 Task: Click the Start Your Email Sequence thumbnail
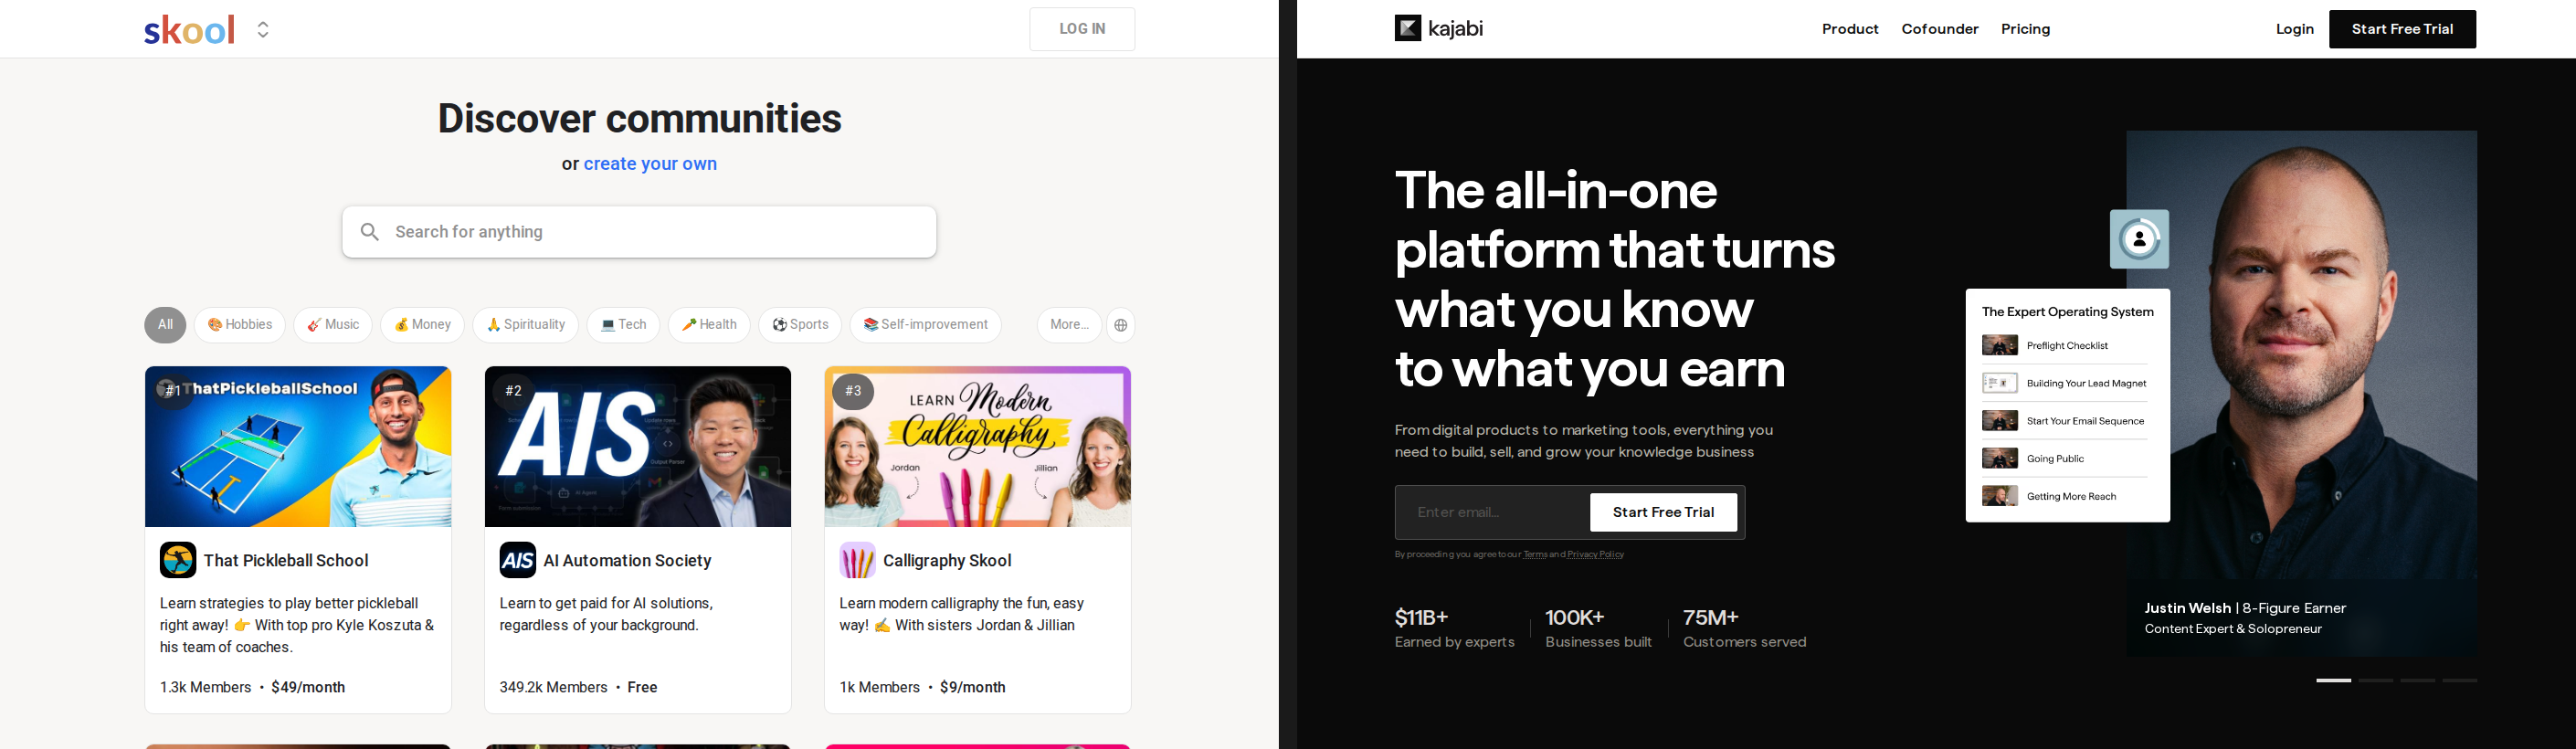(1999, 421)
